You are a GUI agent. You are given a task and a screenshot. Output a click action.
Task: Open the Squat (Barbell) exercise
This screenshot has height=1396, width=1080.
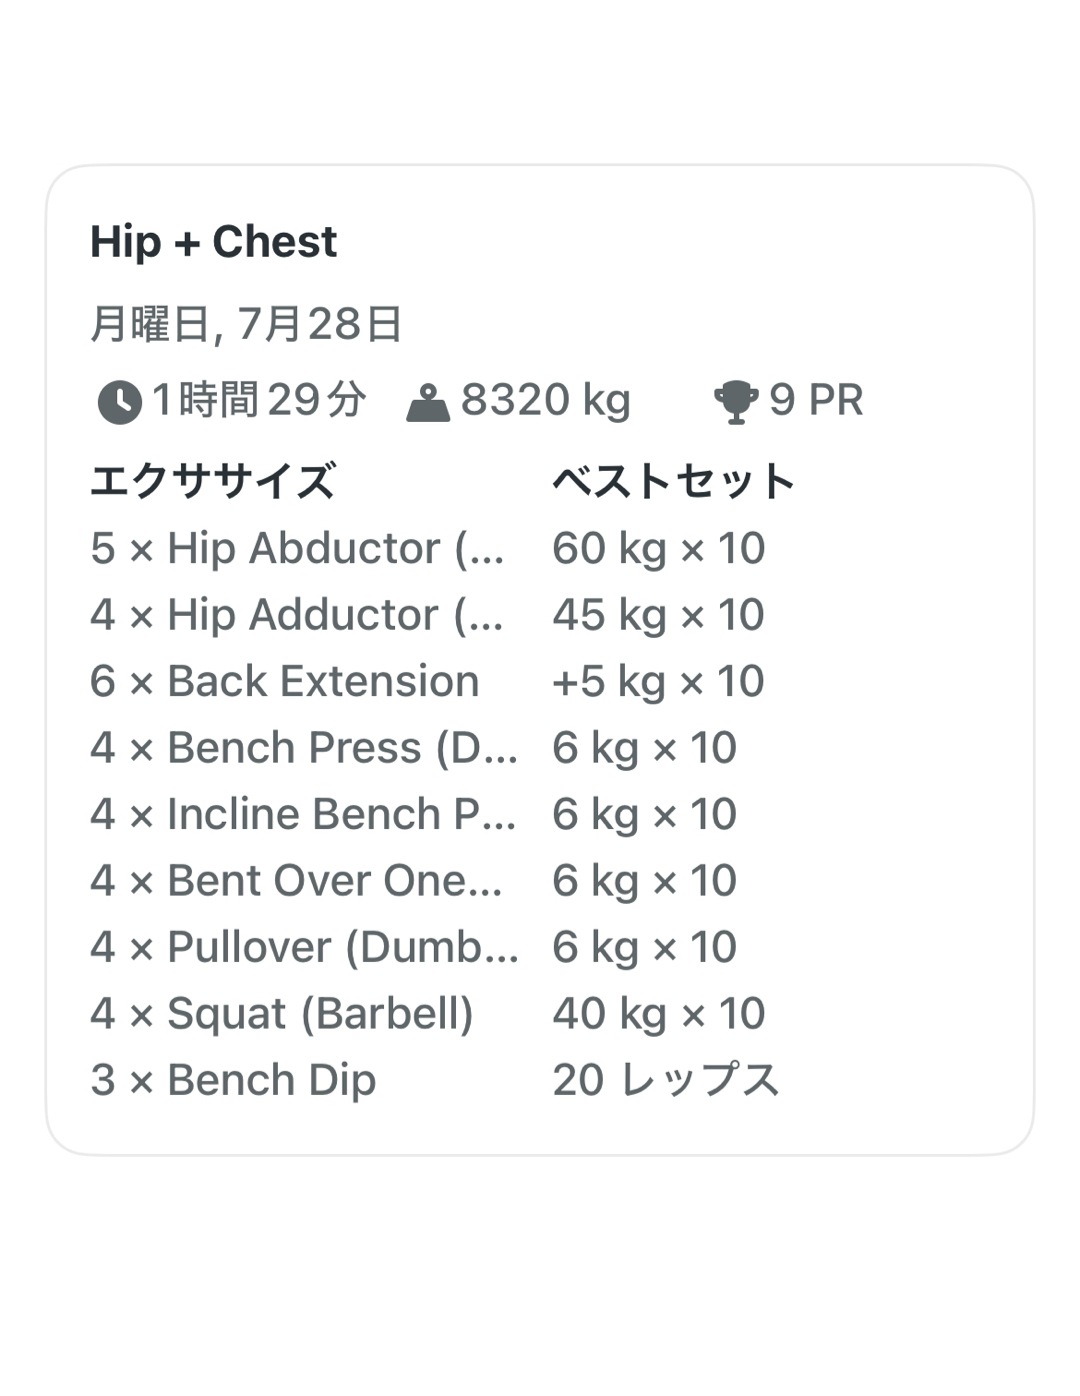pyautogui.click(x=282, y=1014)
